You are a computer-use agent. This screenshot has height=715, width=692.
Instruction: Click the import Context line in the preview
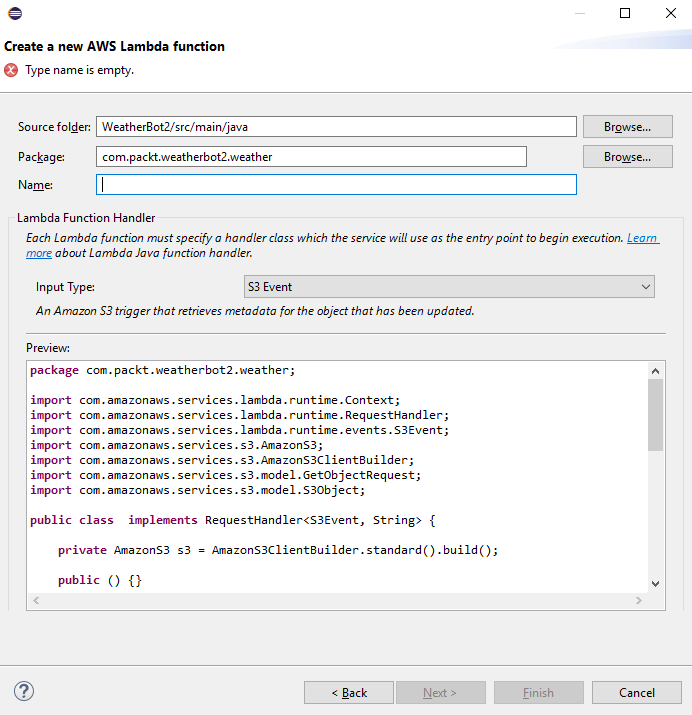215,400
